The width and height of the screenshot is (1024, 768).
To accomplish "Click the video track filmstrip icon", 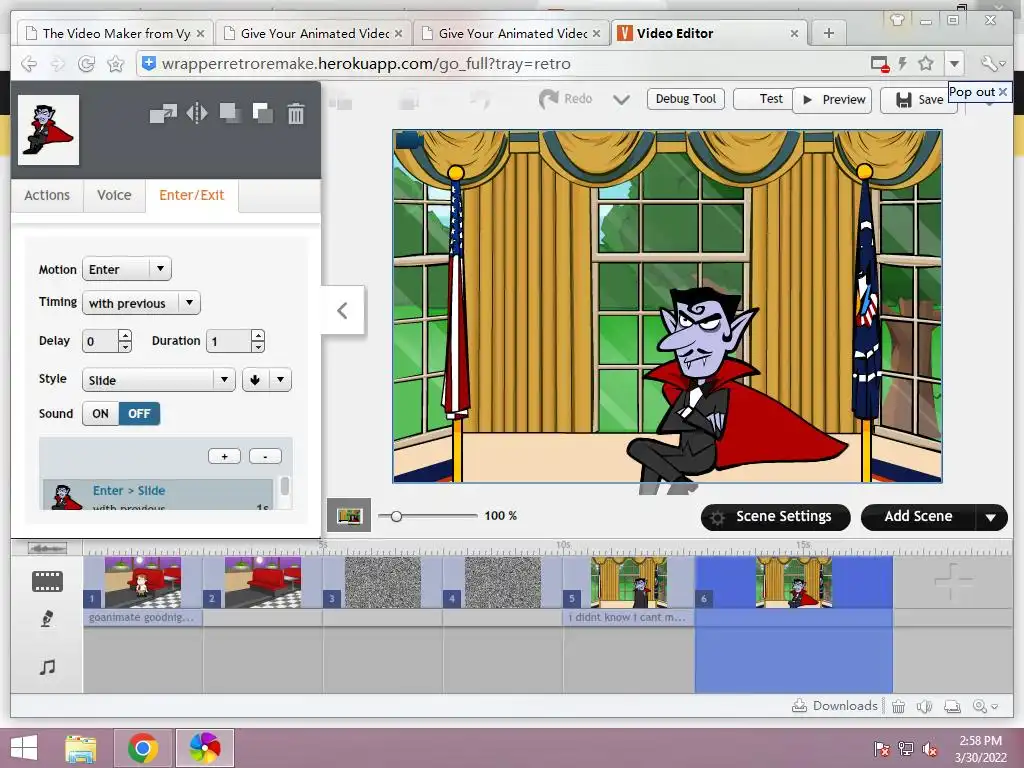I will [x=47, y=581].
